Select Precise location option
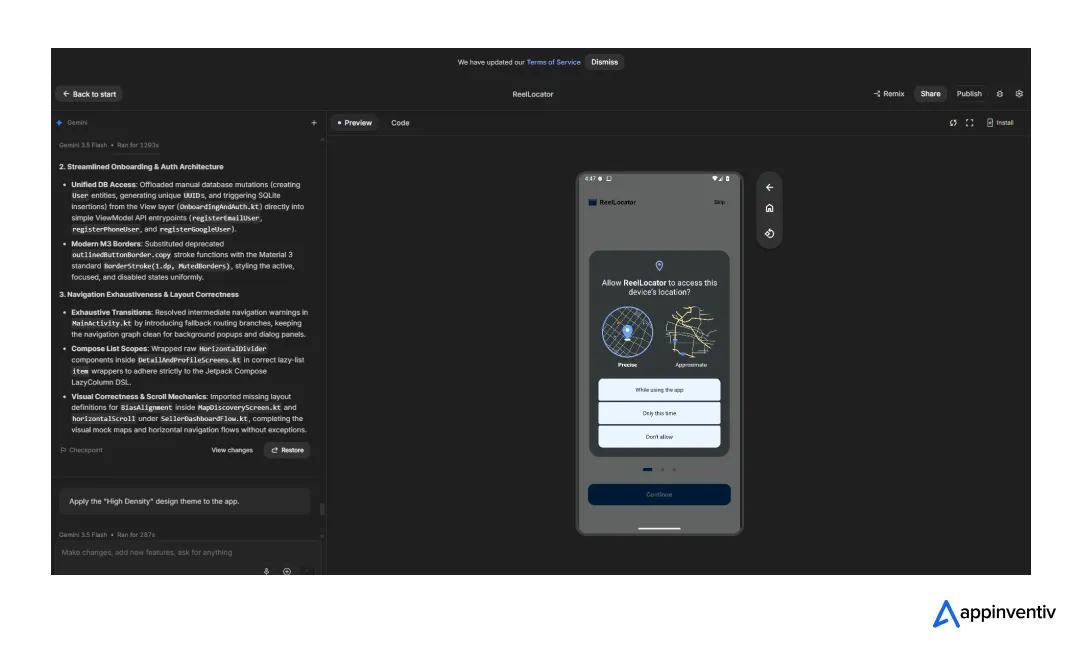Screen dimensions: 1080x652 coord(627,336)
